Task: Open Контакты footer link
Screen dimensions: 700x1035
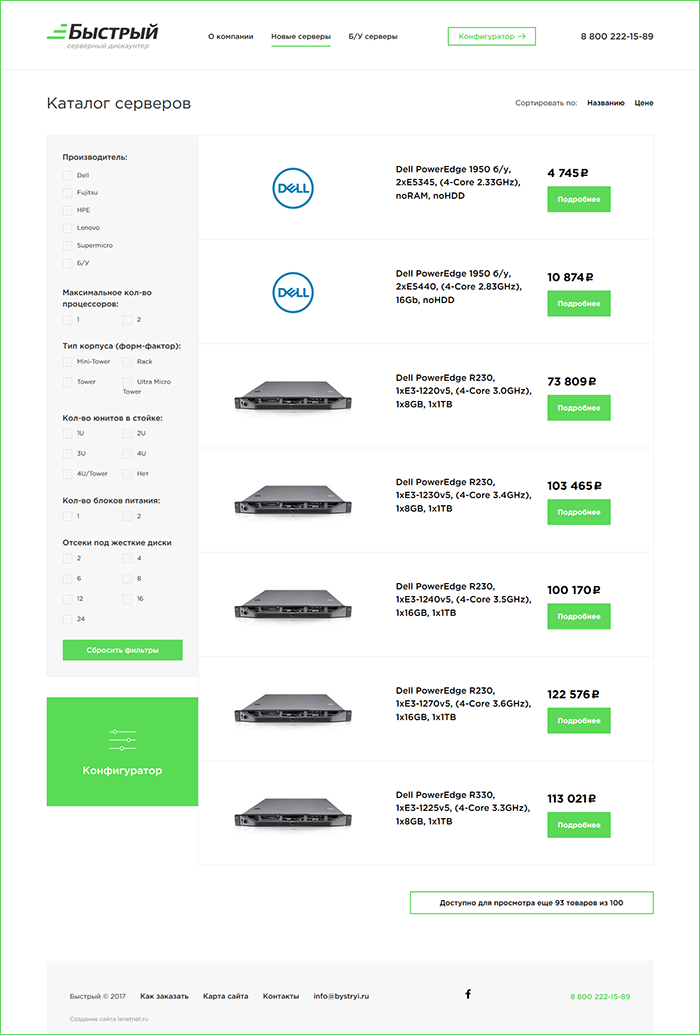Action: 281,996
